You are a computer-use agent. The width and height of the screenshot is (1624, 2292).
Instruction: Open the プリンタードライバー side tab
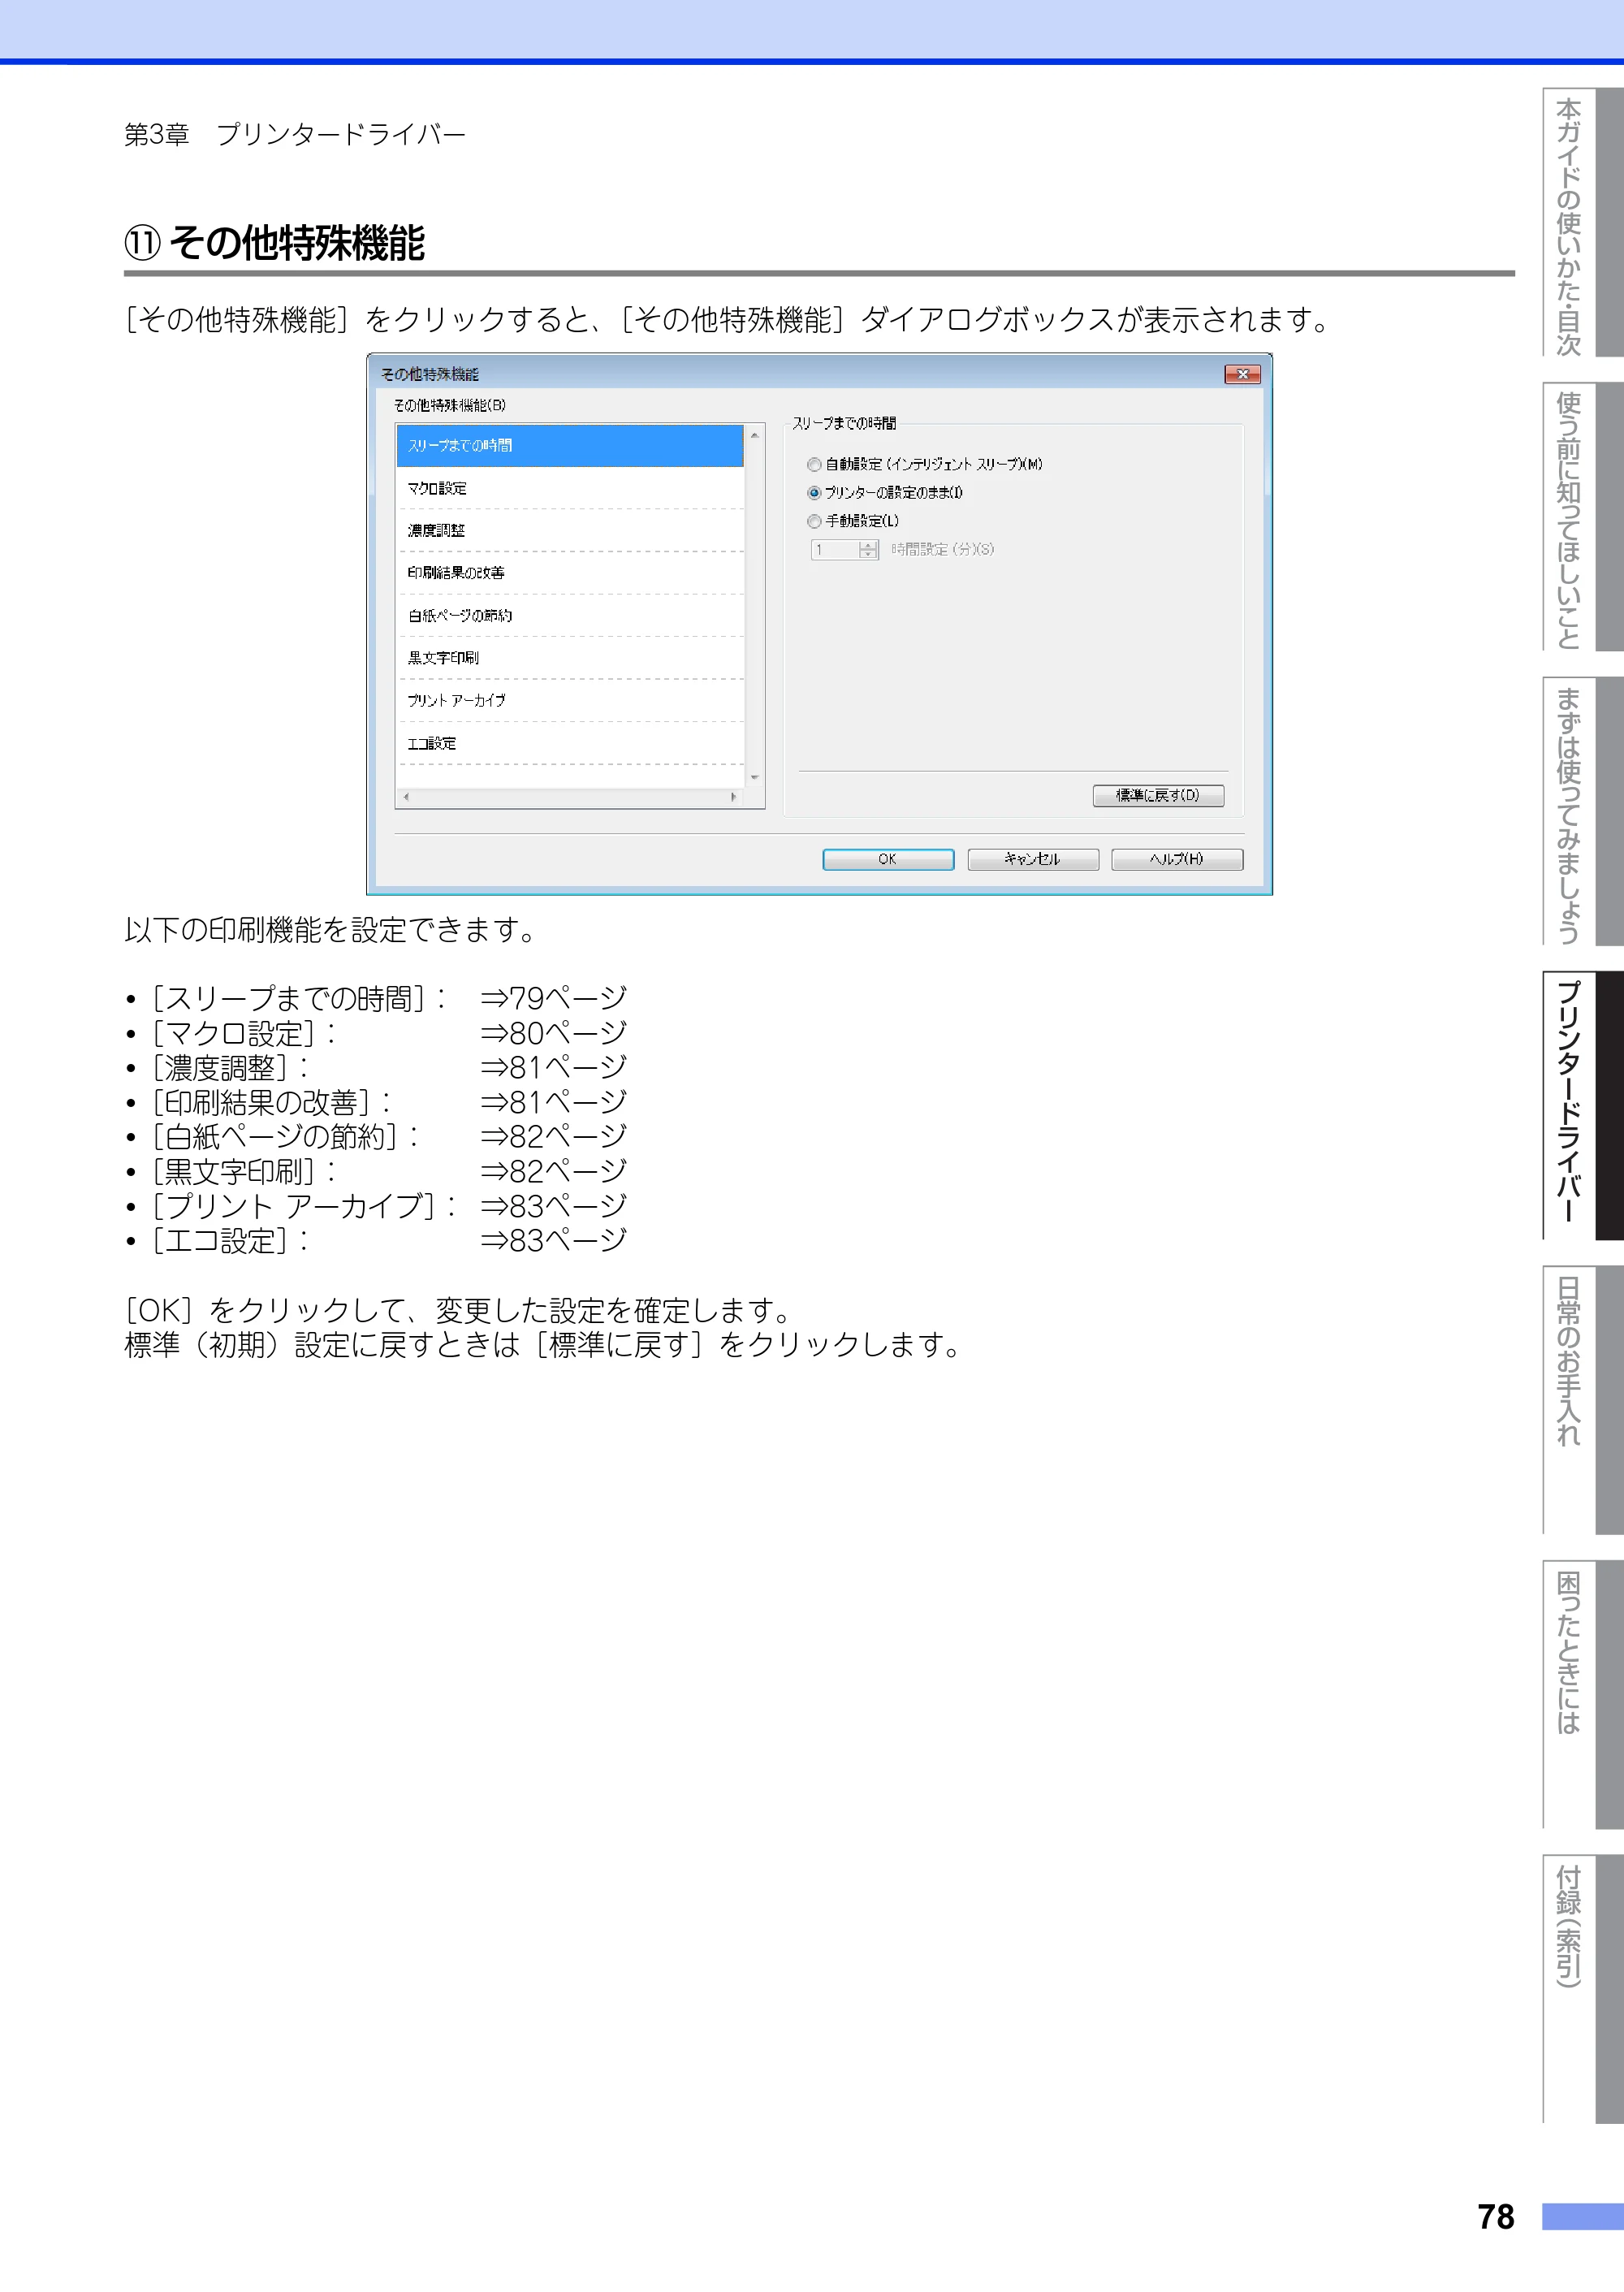click(1583, 1106)
